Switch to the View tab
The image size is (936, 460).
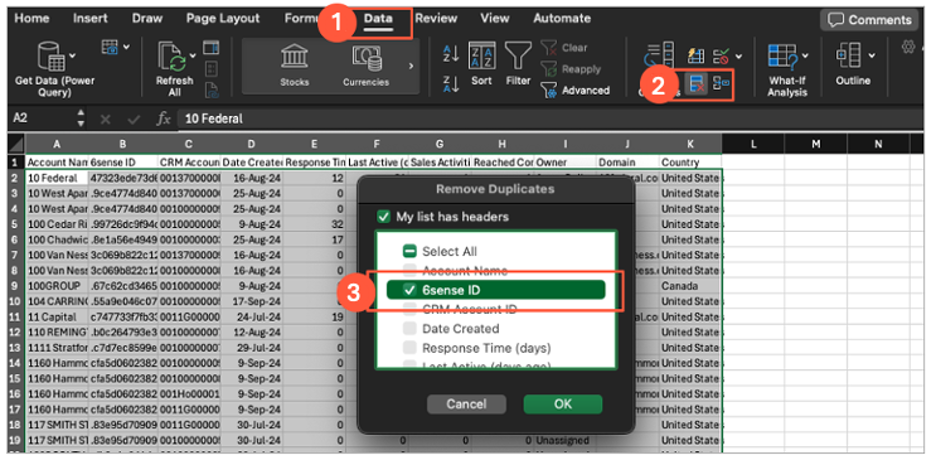point(495,18)
